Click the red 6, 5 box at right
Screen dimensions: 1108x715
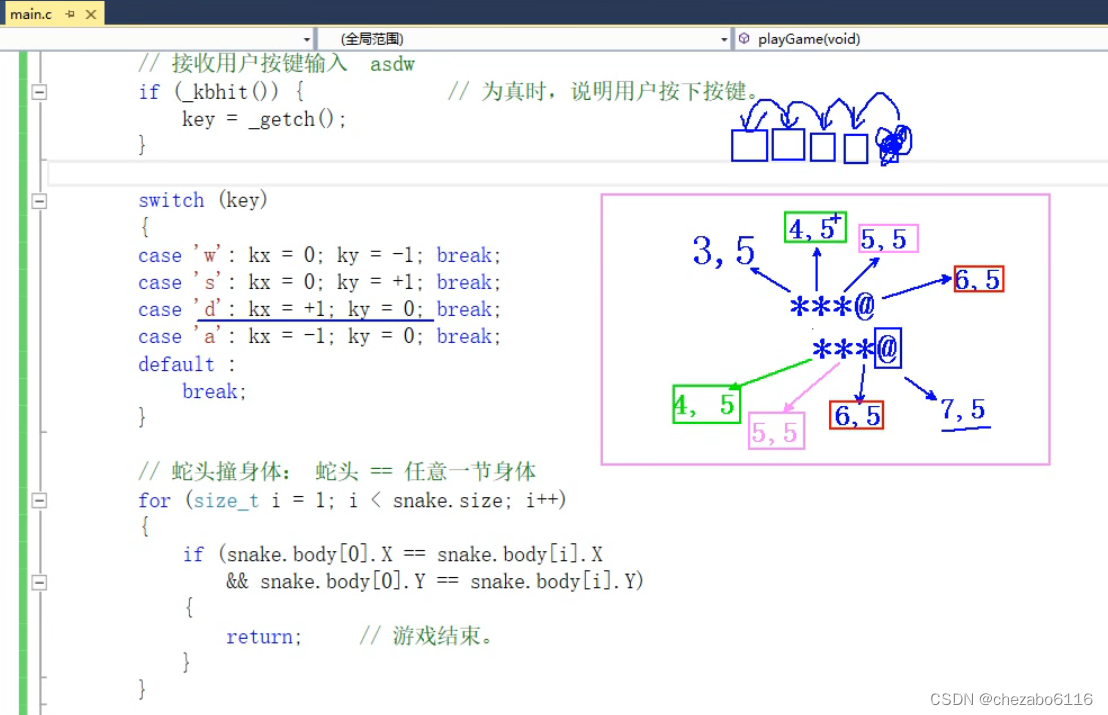pyautogui.click(x=979, y=279)
